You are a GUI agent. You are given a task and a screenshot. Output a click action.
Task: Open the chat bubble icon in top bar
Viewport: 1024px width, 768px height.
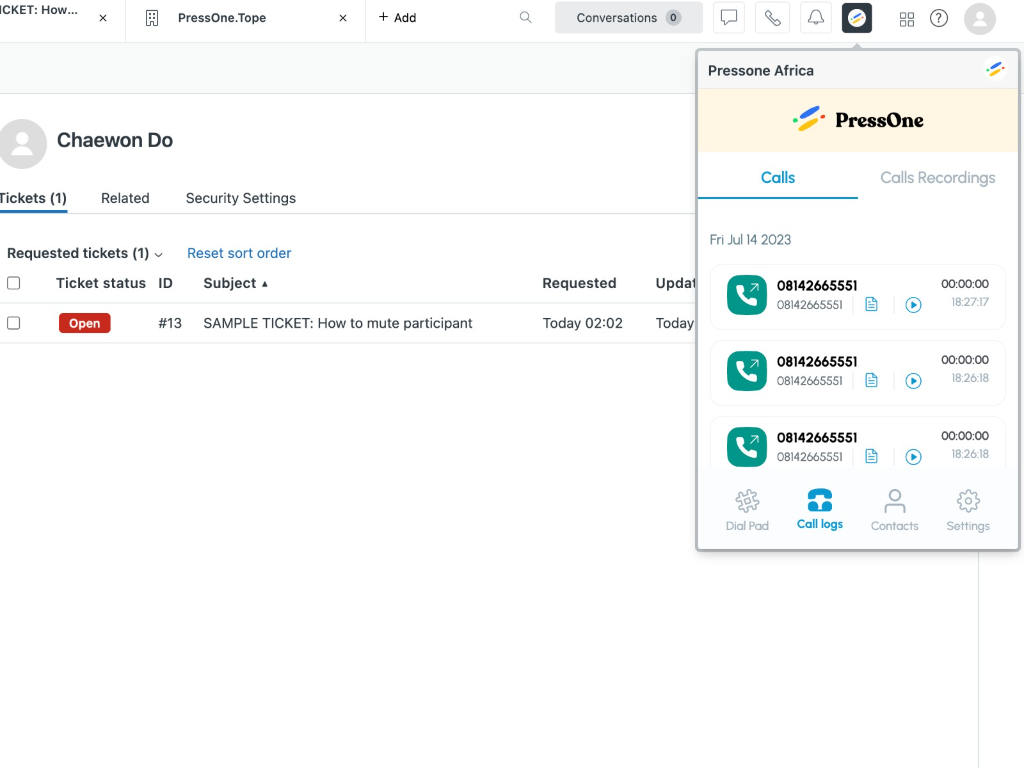coord(729,18)
